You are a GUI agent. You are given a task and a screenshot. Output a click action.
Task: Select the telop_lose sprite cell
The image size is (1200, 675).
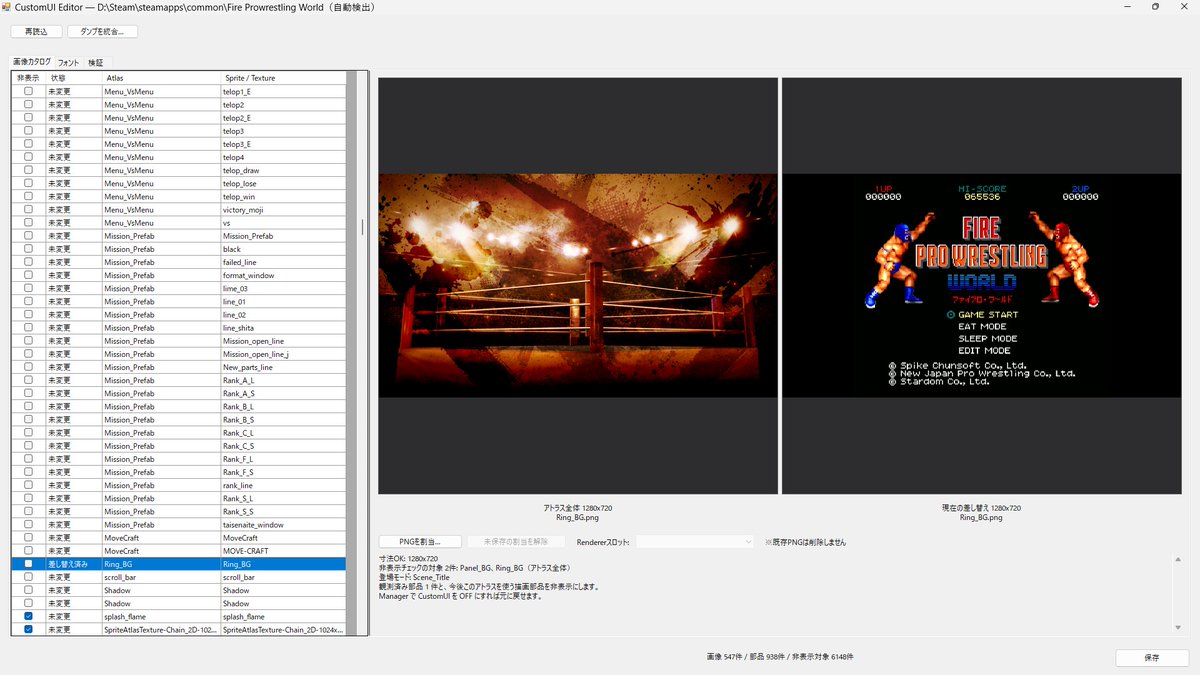coord(283,183)
